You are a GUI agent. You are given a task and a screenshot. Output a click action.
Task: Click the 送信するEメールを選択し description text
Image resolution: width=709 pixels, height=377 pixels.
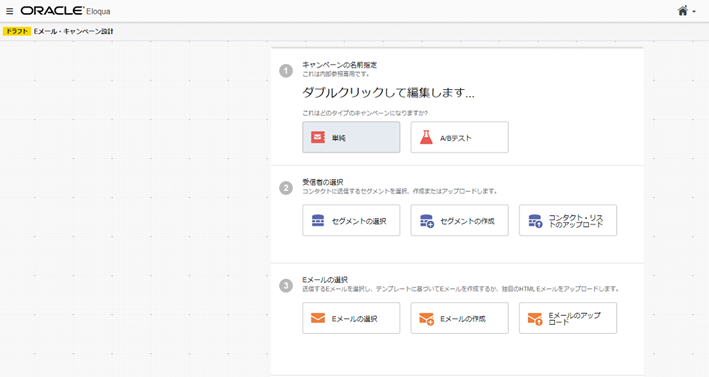[461, 289]
